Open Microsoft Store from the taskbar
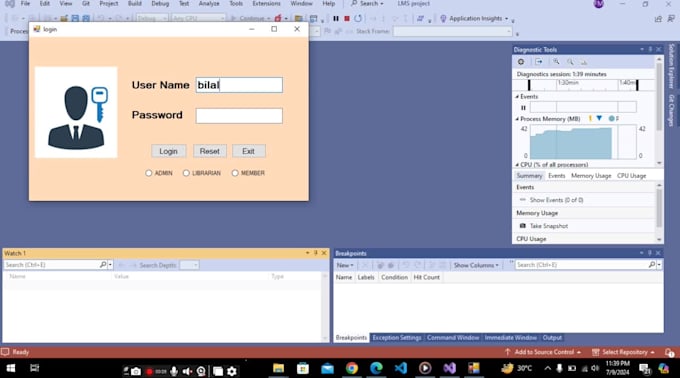The height and width of the screenshot is (378, 680). 303,368
